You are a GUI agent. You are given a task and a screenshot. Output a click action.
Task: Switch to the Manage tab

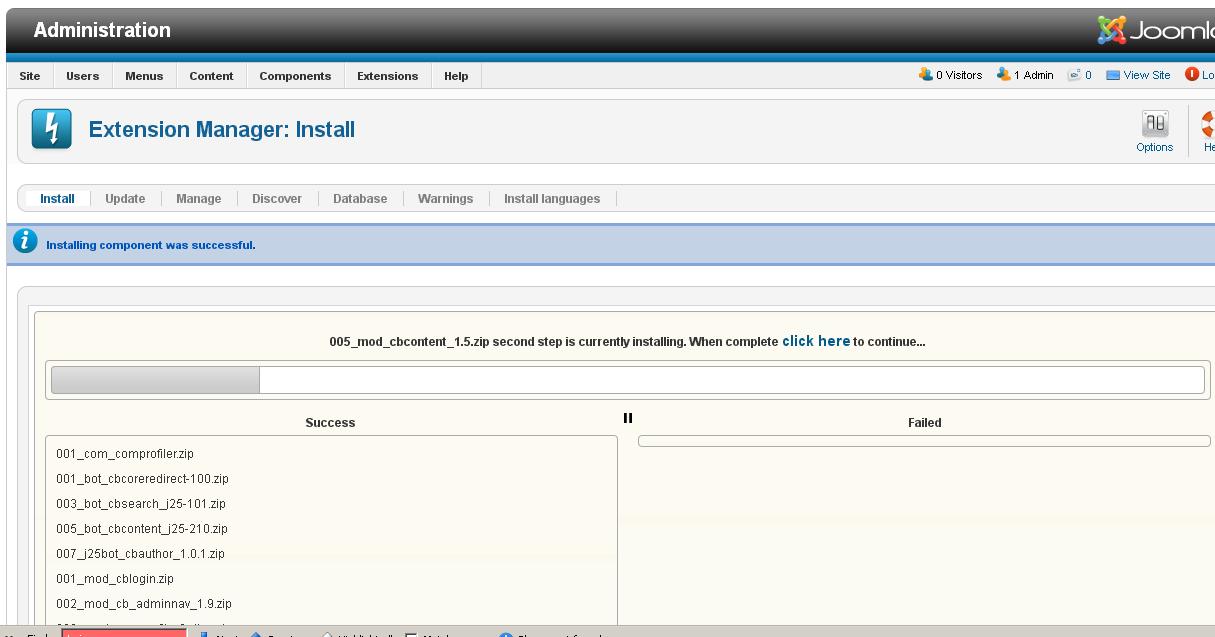click(x=199, y=199)
